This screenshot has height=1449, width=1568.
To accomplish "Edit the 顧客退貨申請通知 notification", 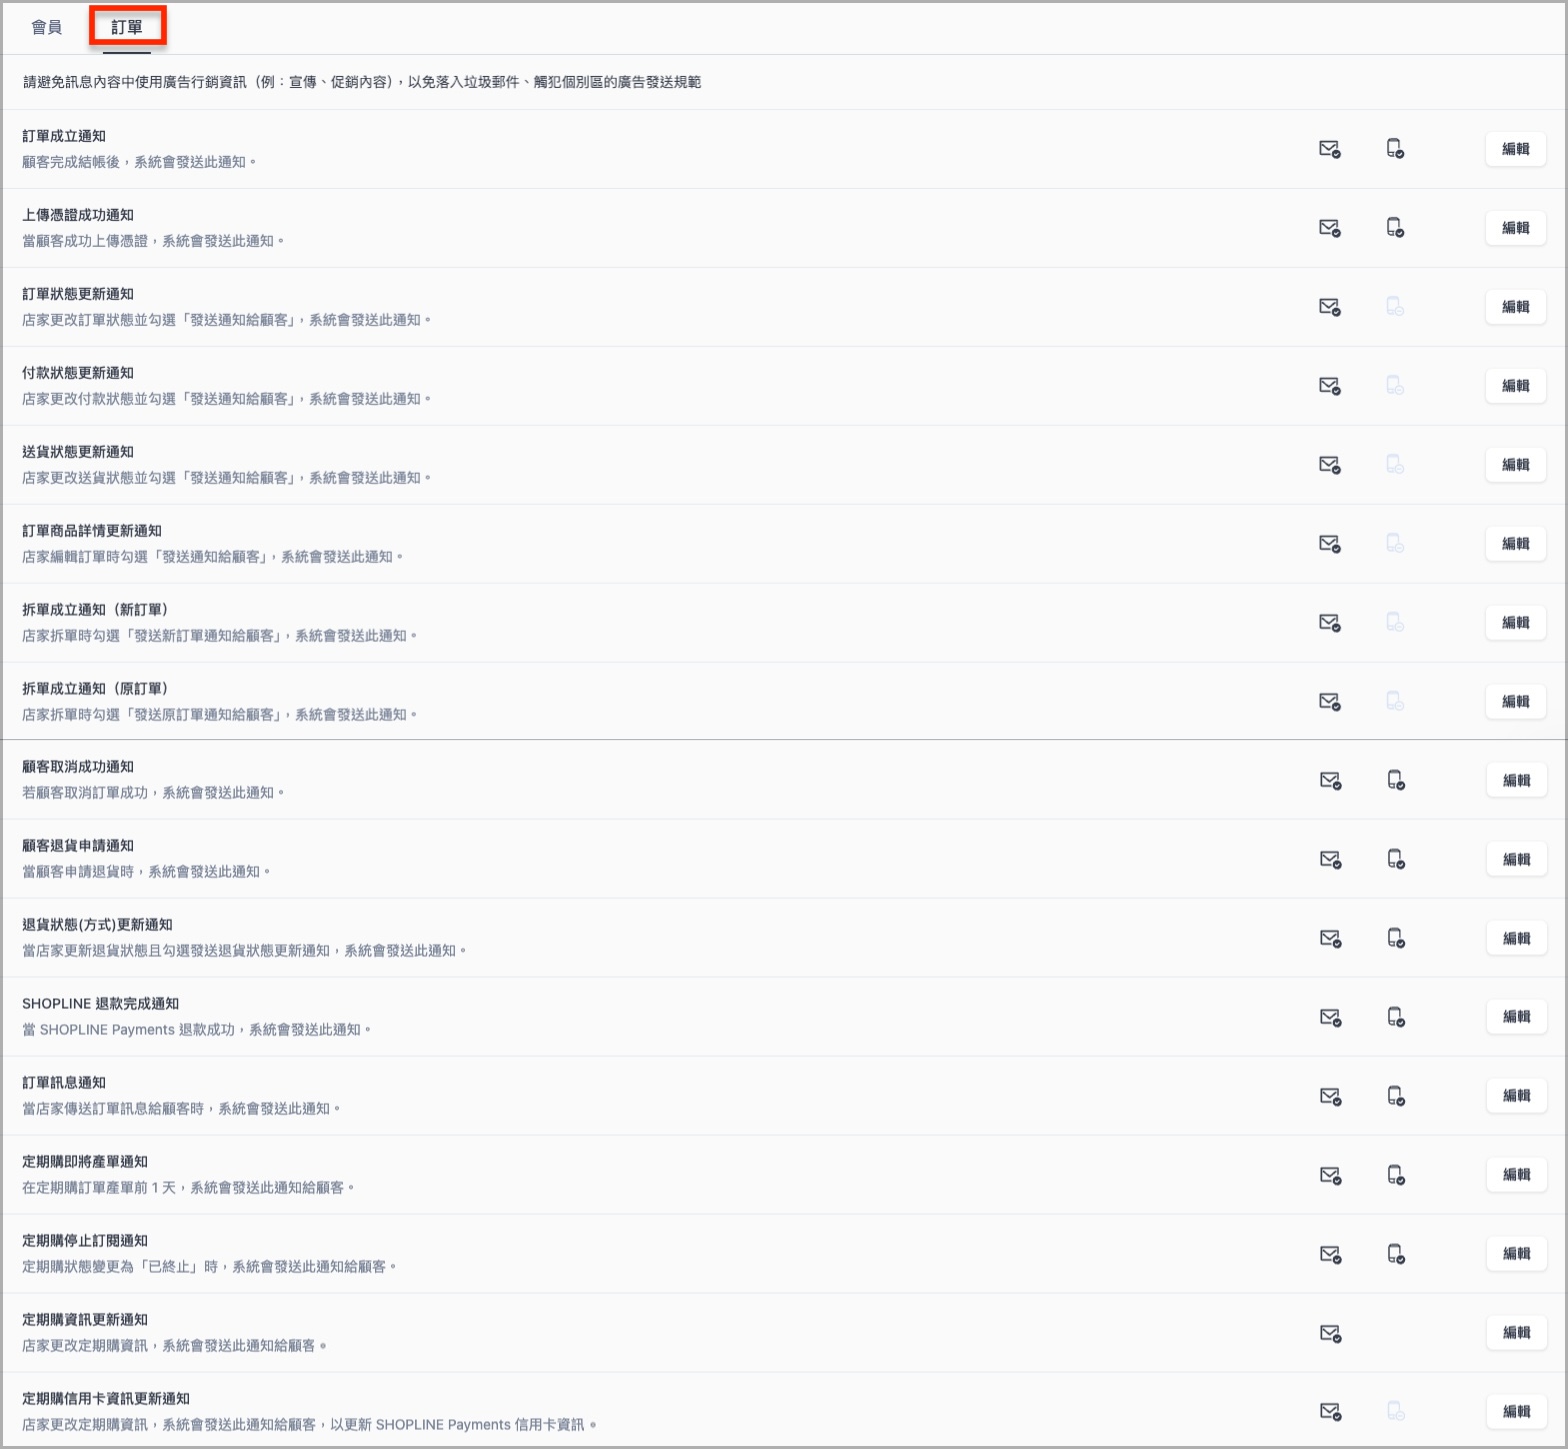I will (1517, 860).
